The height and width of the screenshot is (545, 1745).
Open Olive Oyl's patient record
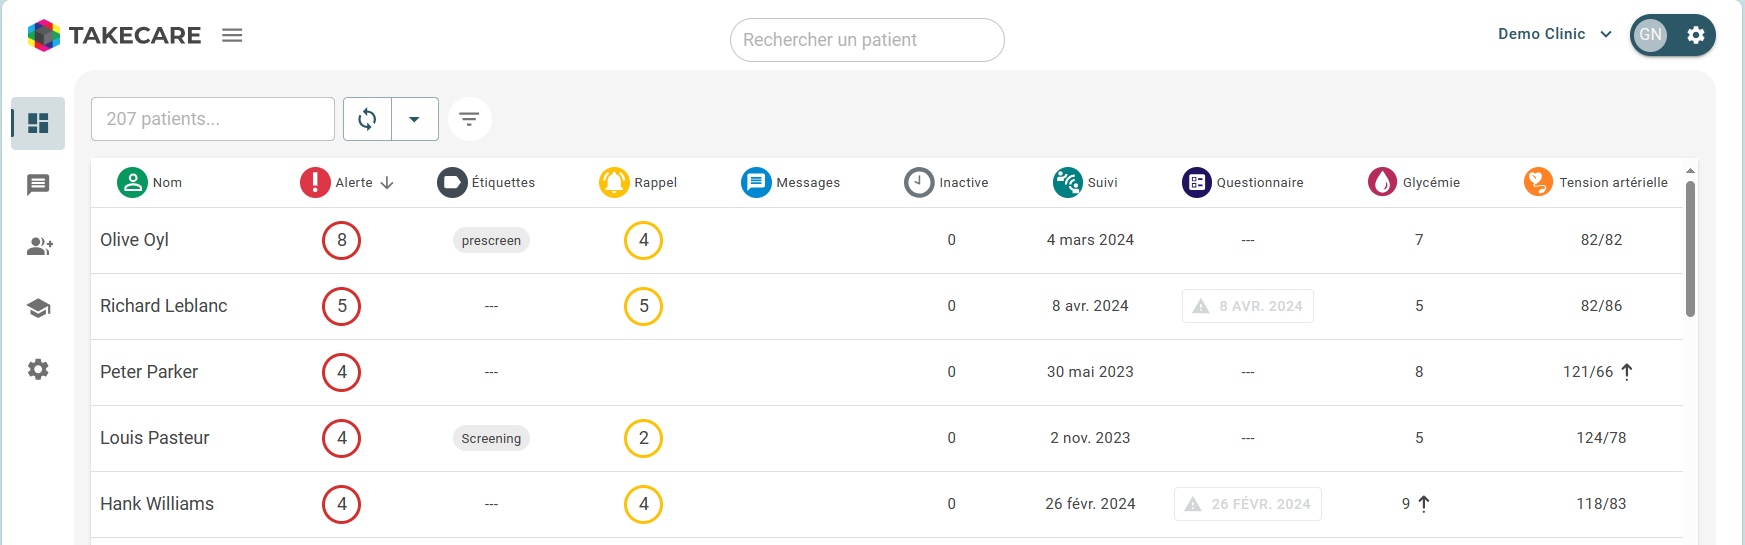[x=134, y=240]
